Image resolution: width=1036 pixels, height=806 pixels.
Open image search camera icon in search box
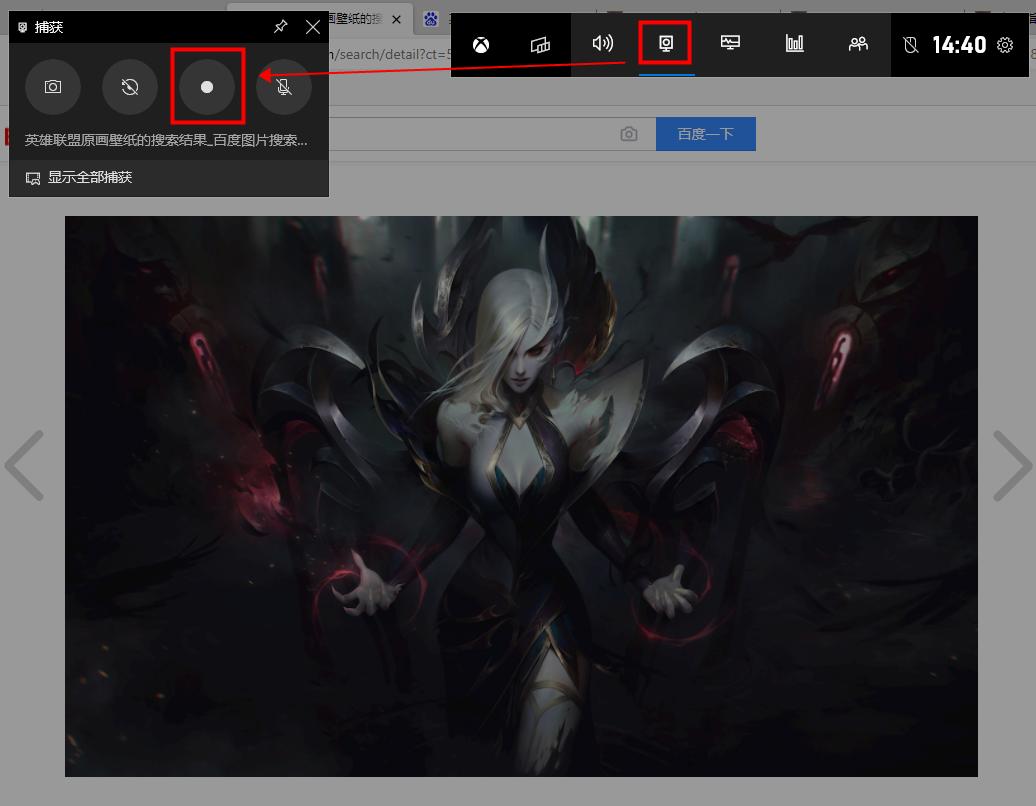click(x=629, y=135)
